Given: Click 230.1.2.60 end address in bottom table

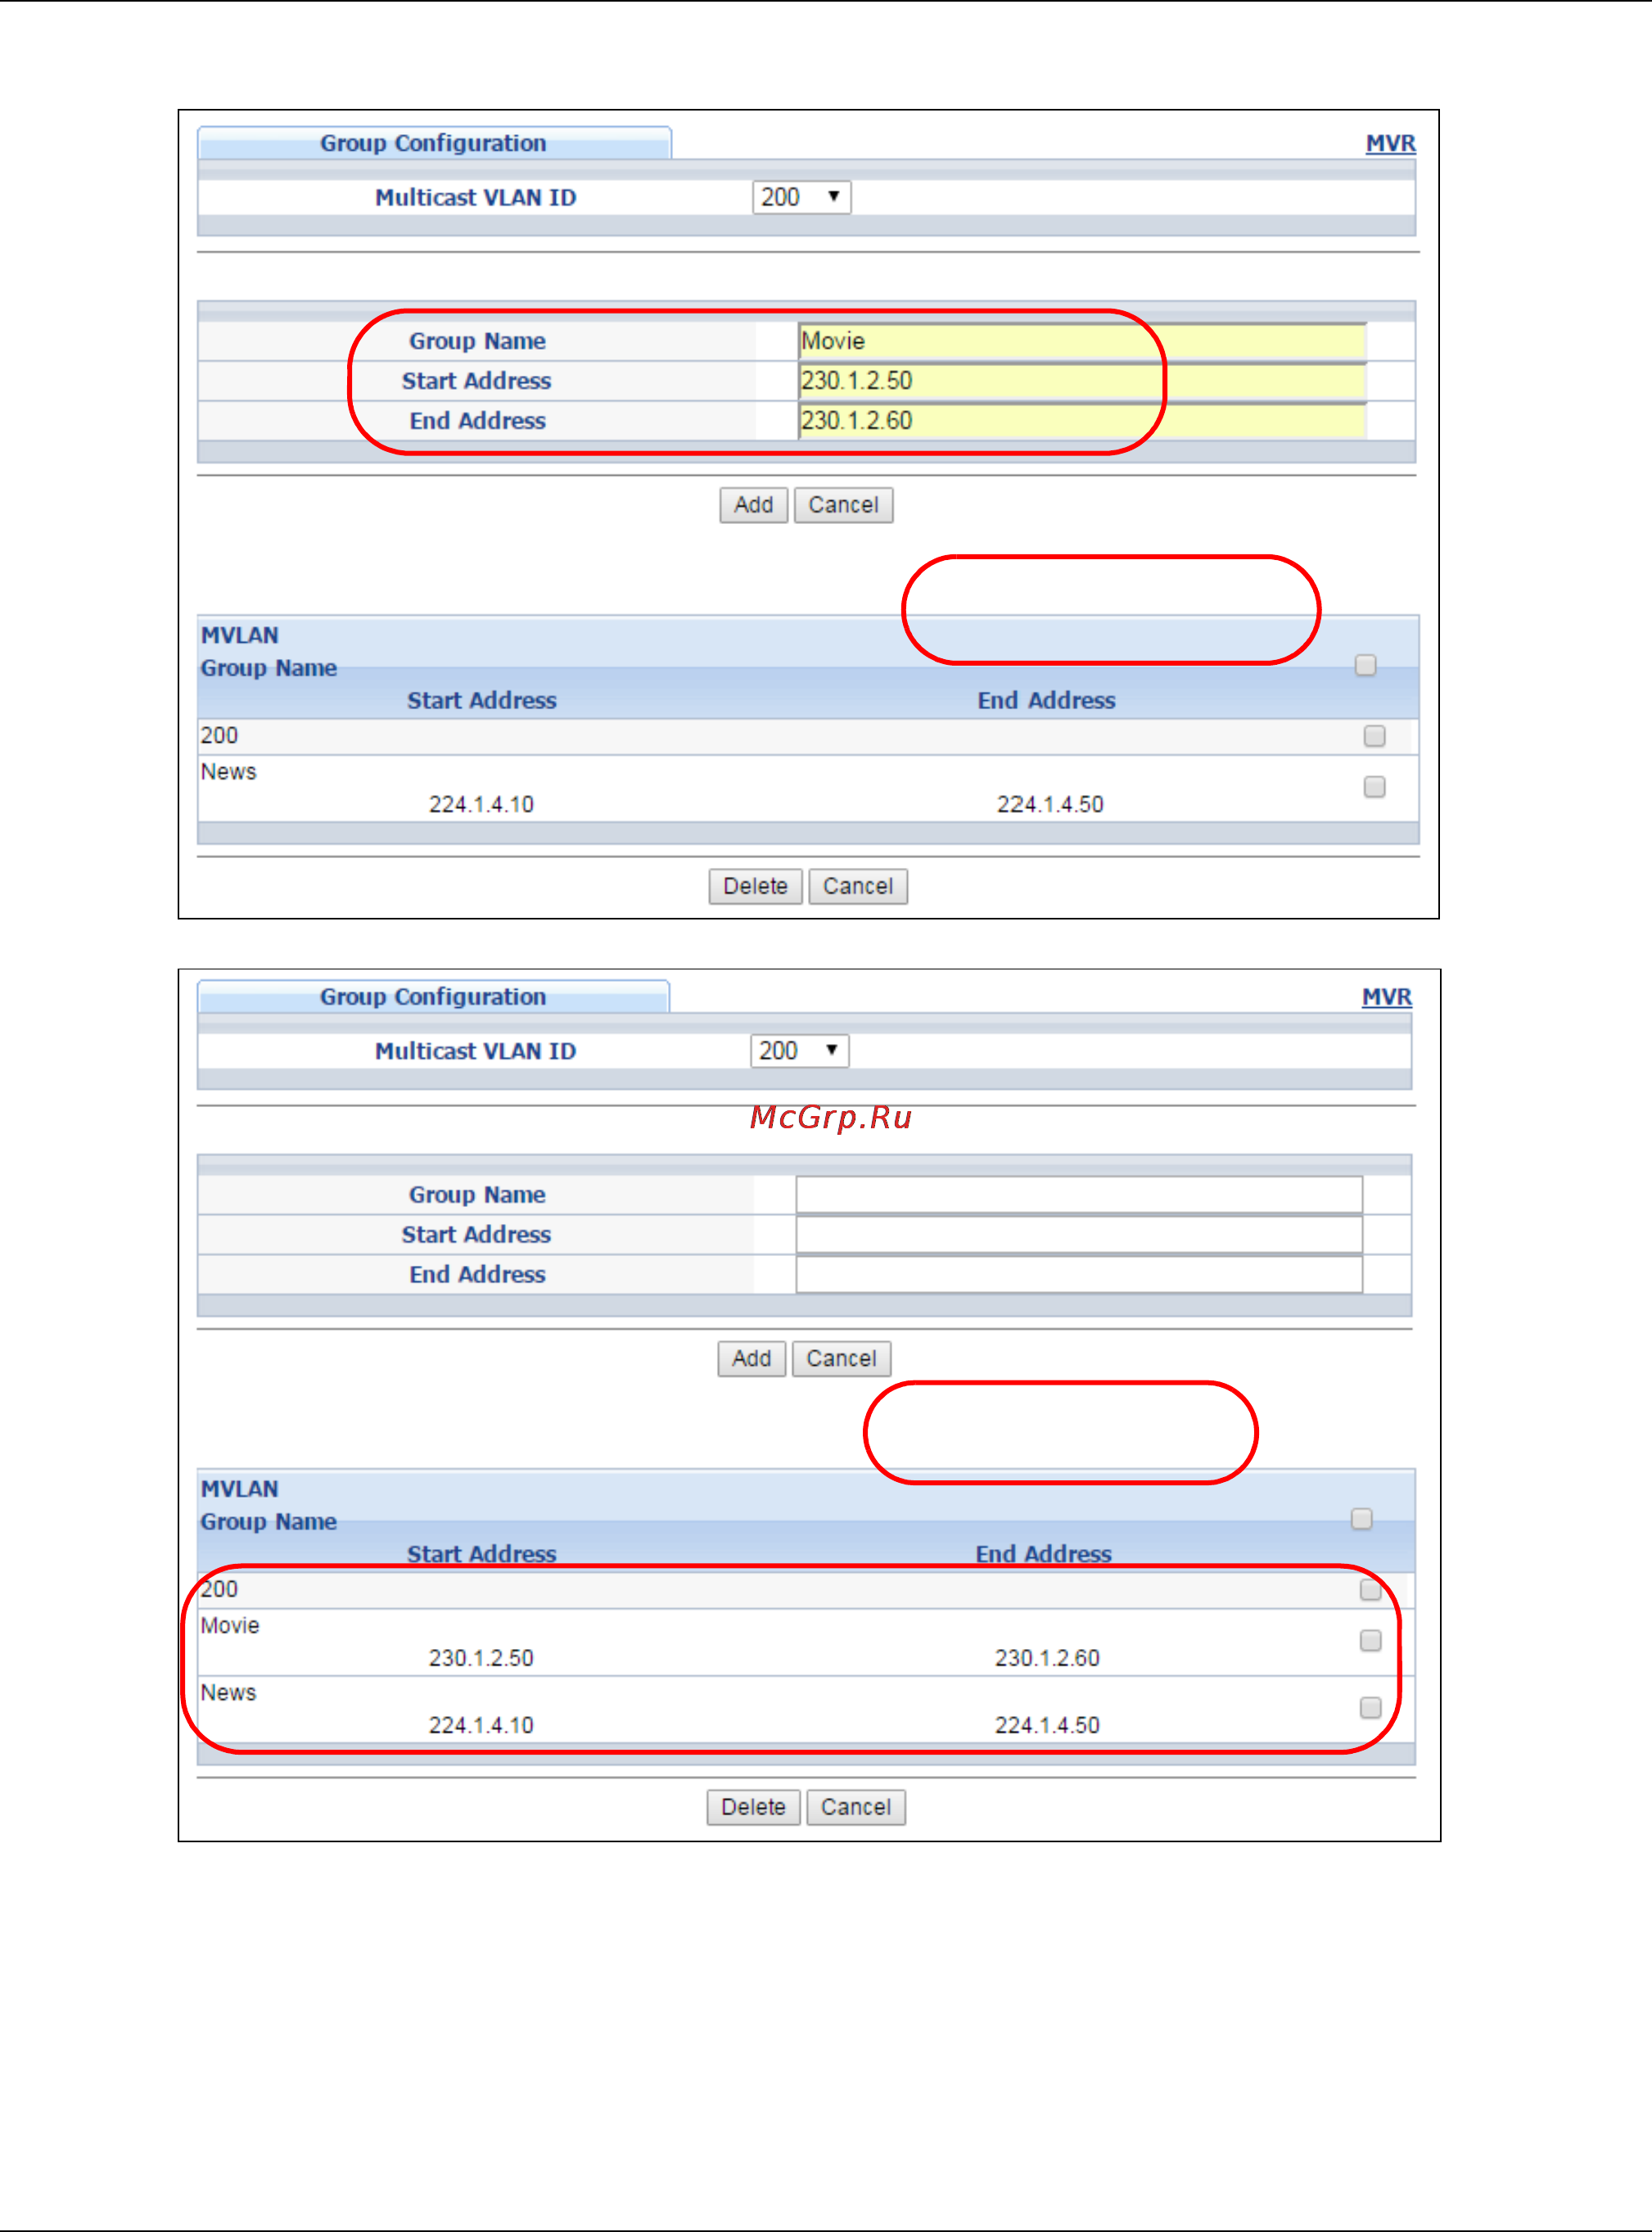Looking at the screenshot, I should tap(1047, 1659).
